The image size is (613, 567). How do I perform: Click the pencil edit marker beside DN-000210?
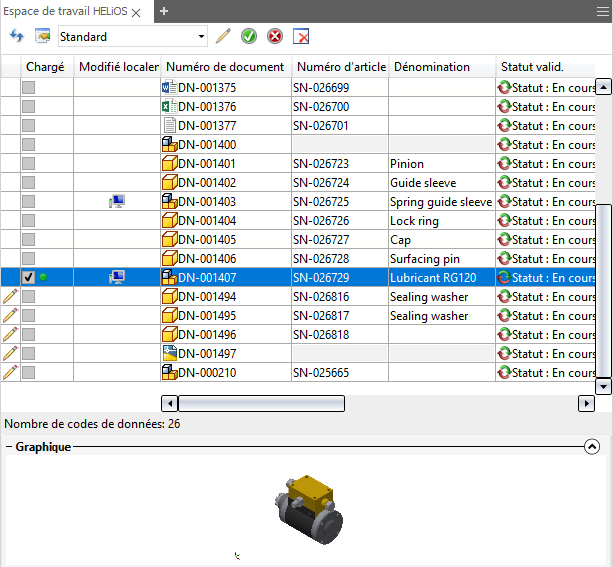(11, 372)
